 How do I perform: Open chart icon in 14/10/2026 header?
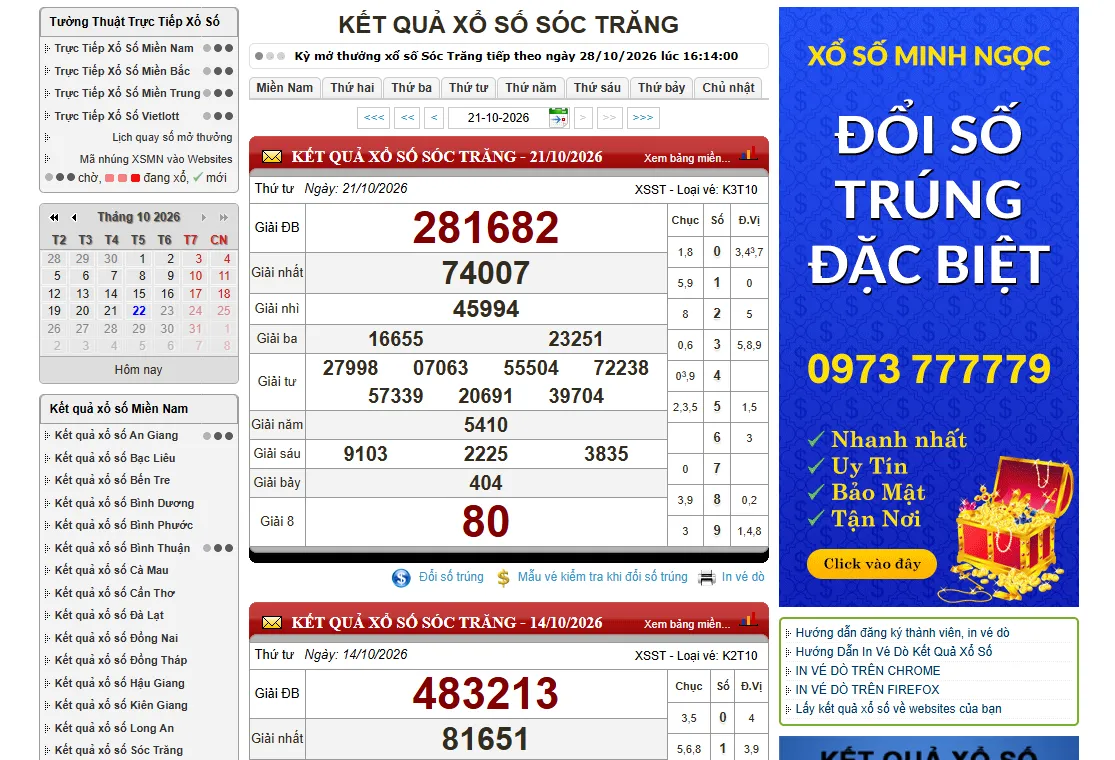(748, 620)
